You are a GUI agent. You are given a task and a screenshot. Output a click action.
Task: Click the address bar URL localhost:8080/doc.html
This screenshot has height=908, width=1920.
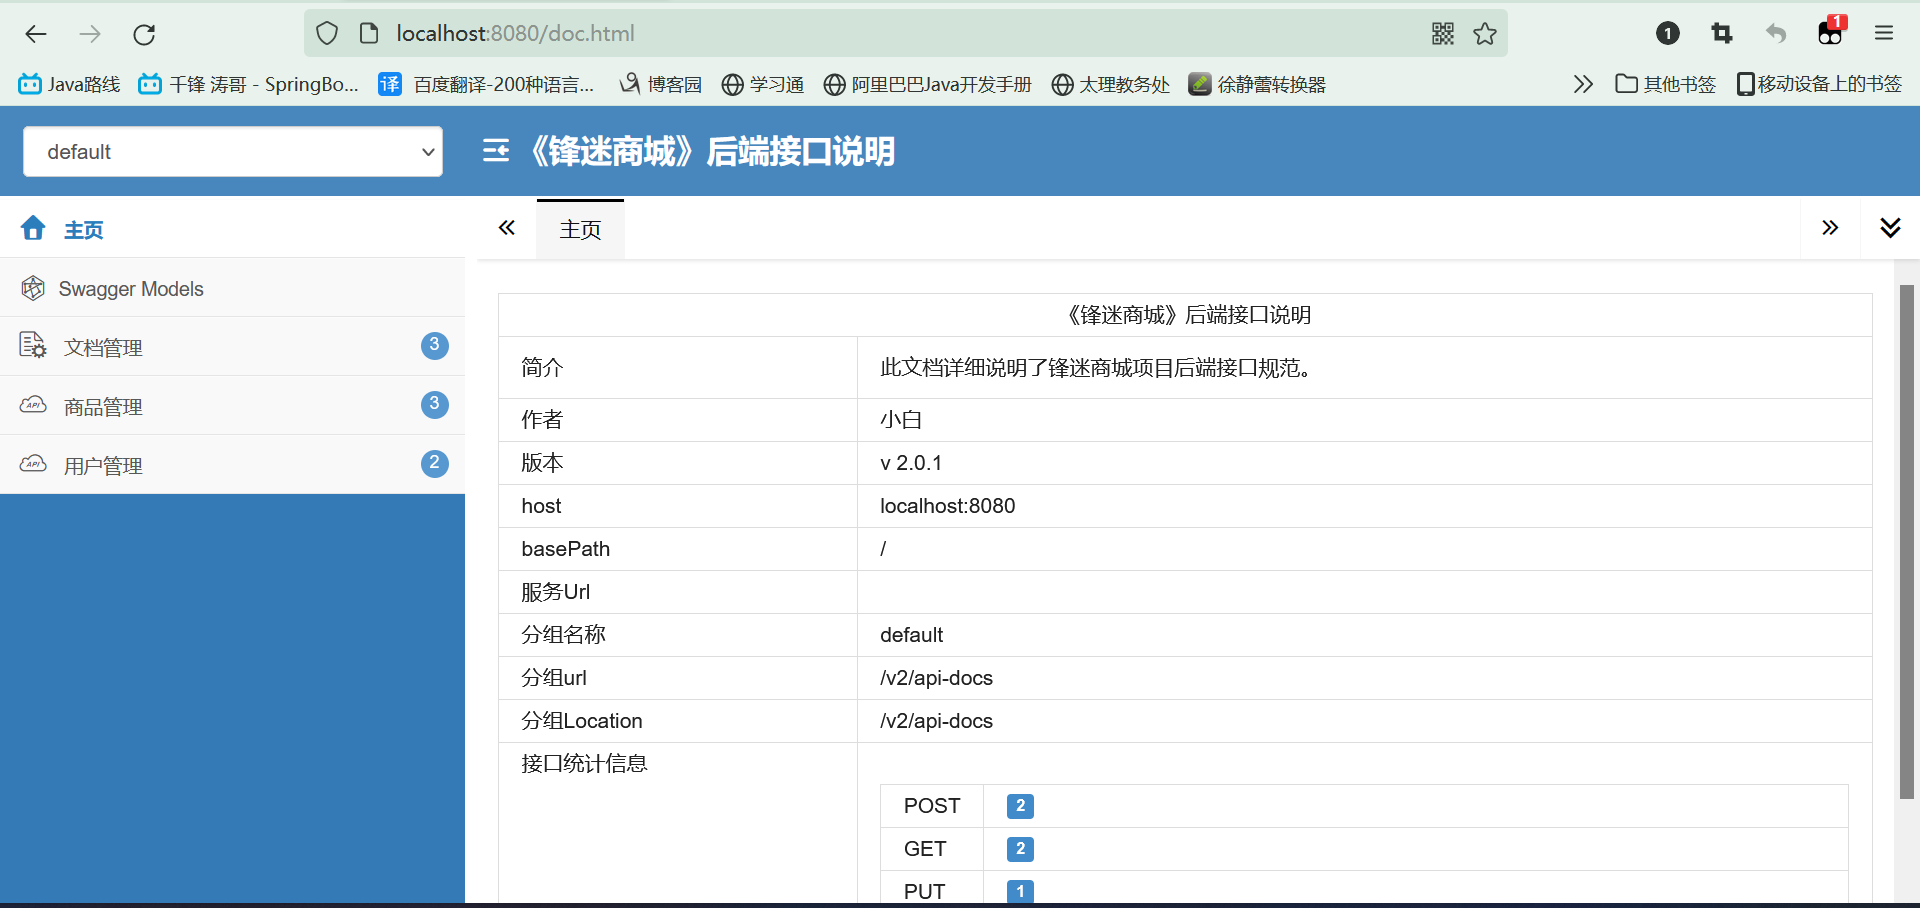[515, 33]
